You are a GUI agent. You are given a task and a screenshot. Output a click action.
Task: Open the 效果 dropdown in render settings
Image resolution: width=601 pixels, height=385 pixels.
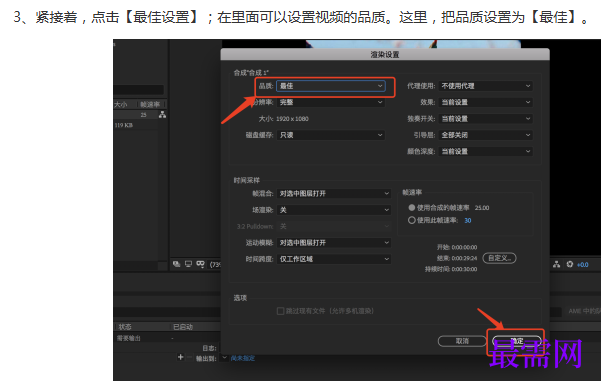(485, 102)
